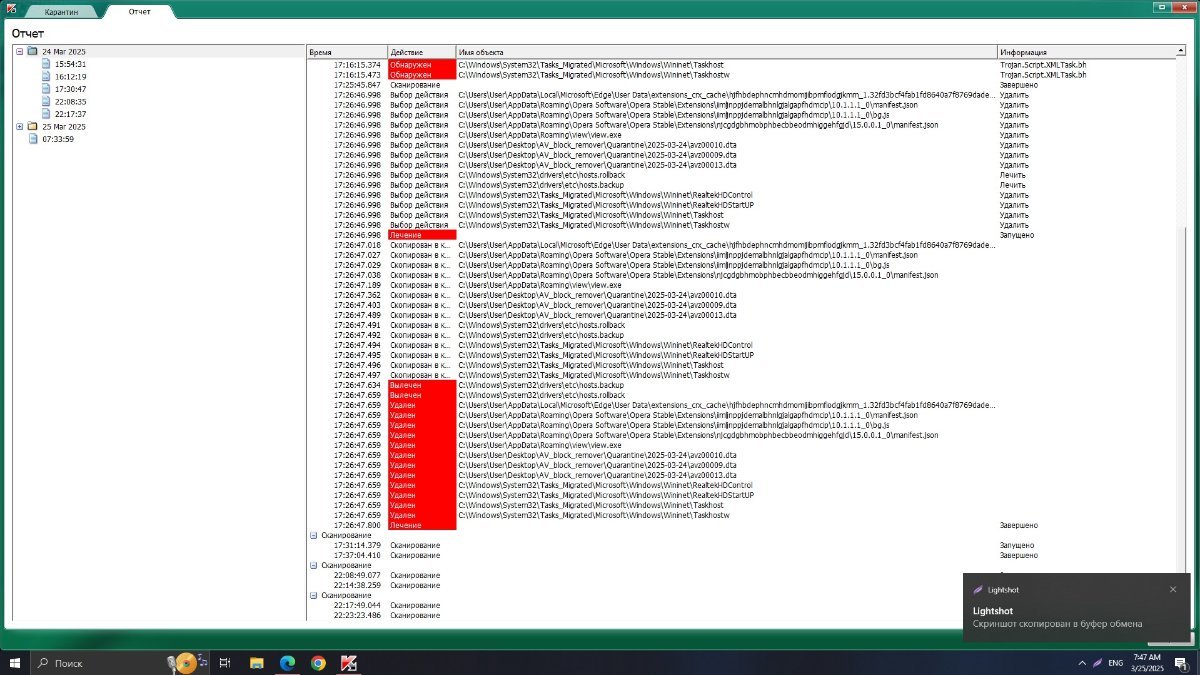The width and height of the screenshot is (1200, 675).
Task: Switch to the Карантин tab
Action: [x=60, y=11]
